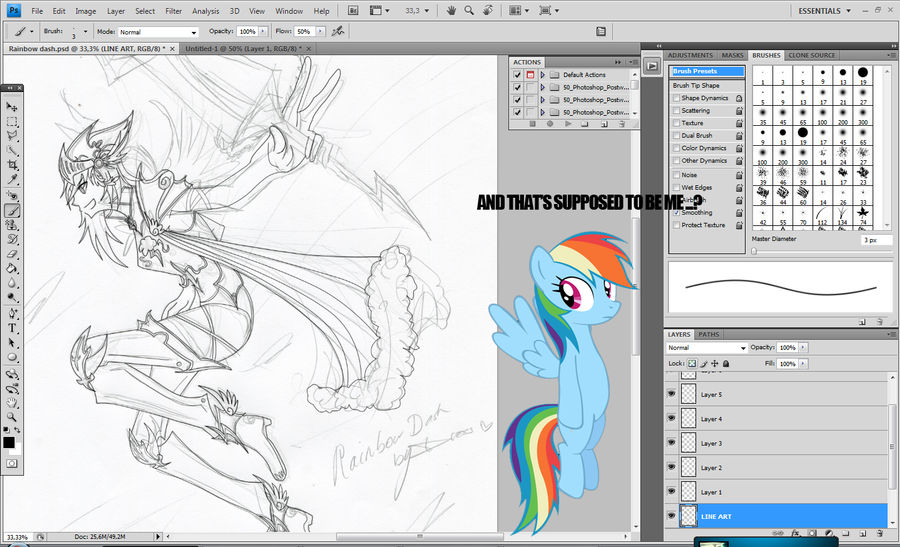Select the Crop tool

[x=12, y=164]
